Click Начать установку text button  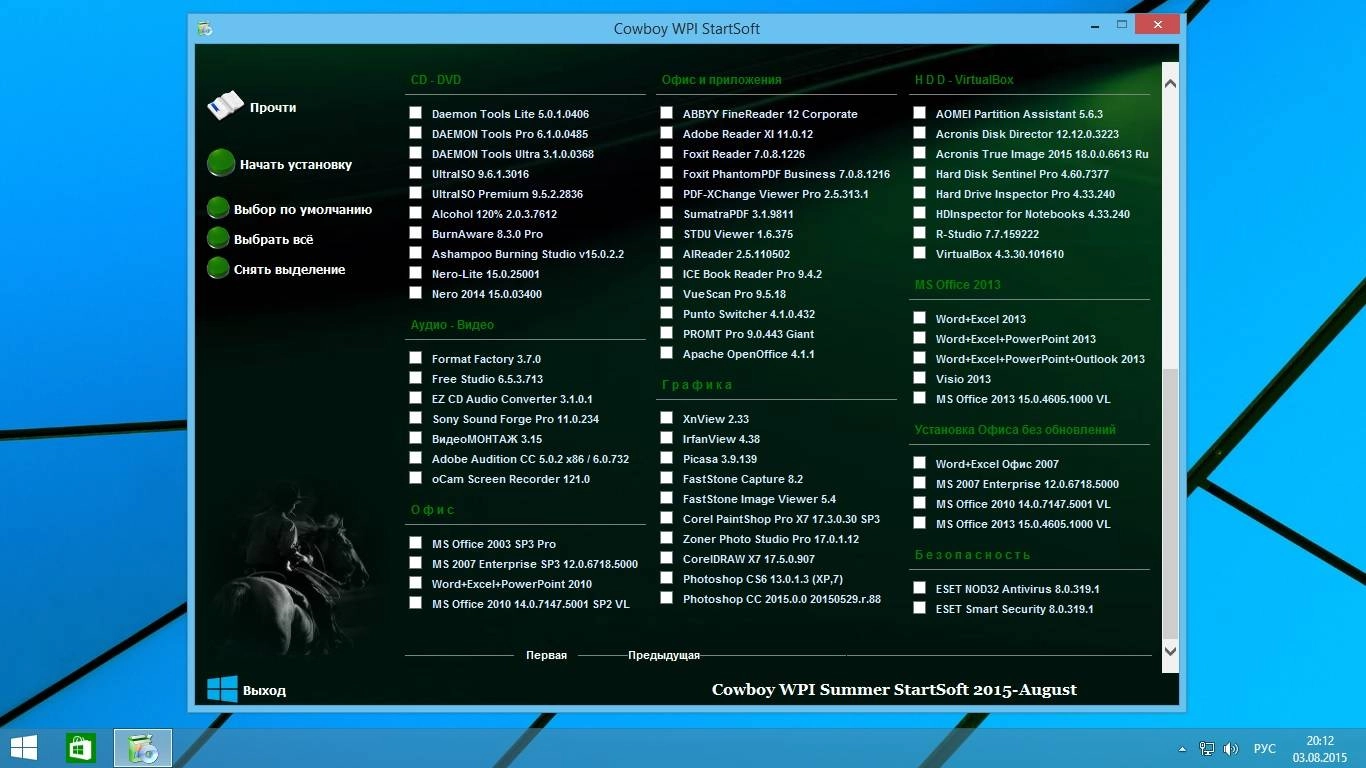pos(296,165)
